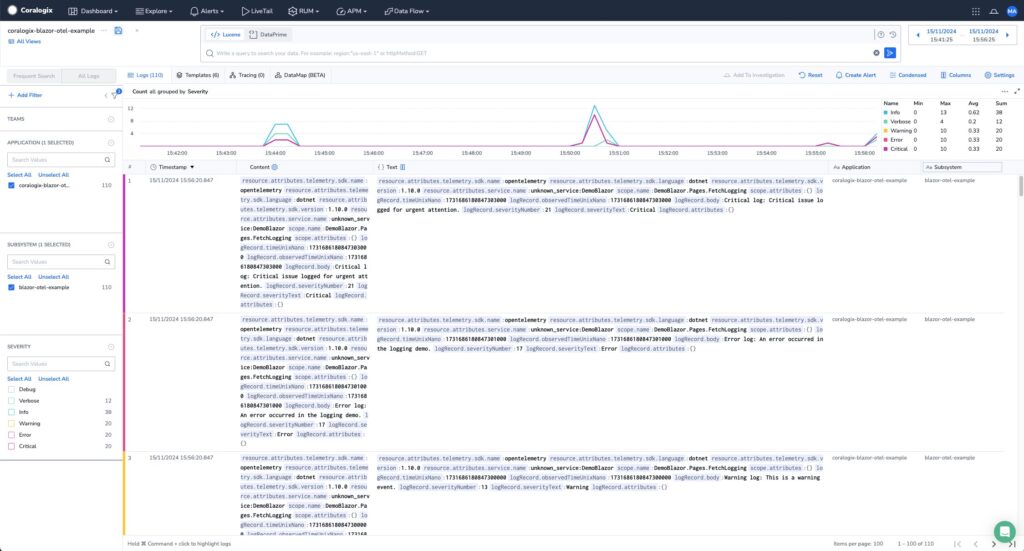Open the Templates (6) tab
Screen dimensions: 1024x551
(x=198, y=75)
